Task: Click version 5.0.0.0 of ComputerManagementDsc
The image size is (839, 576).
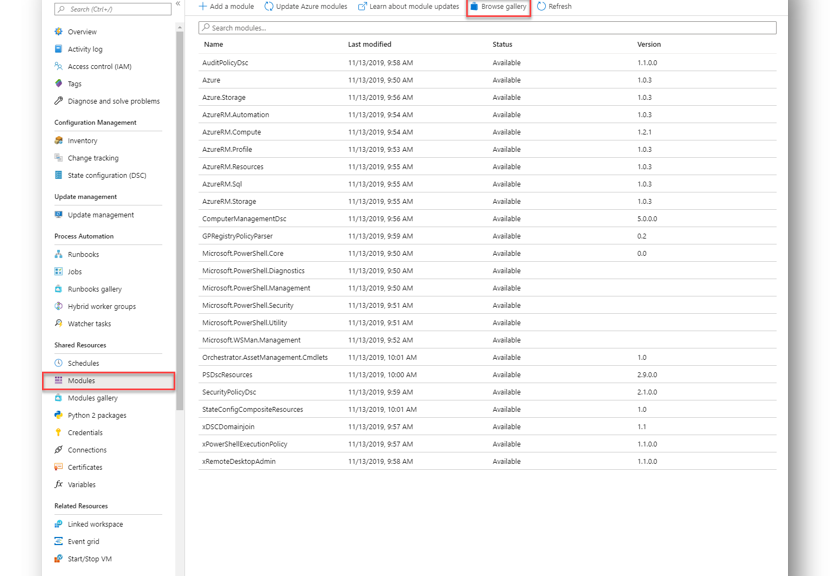Action: 647,218
